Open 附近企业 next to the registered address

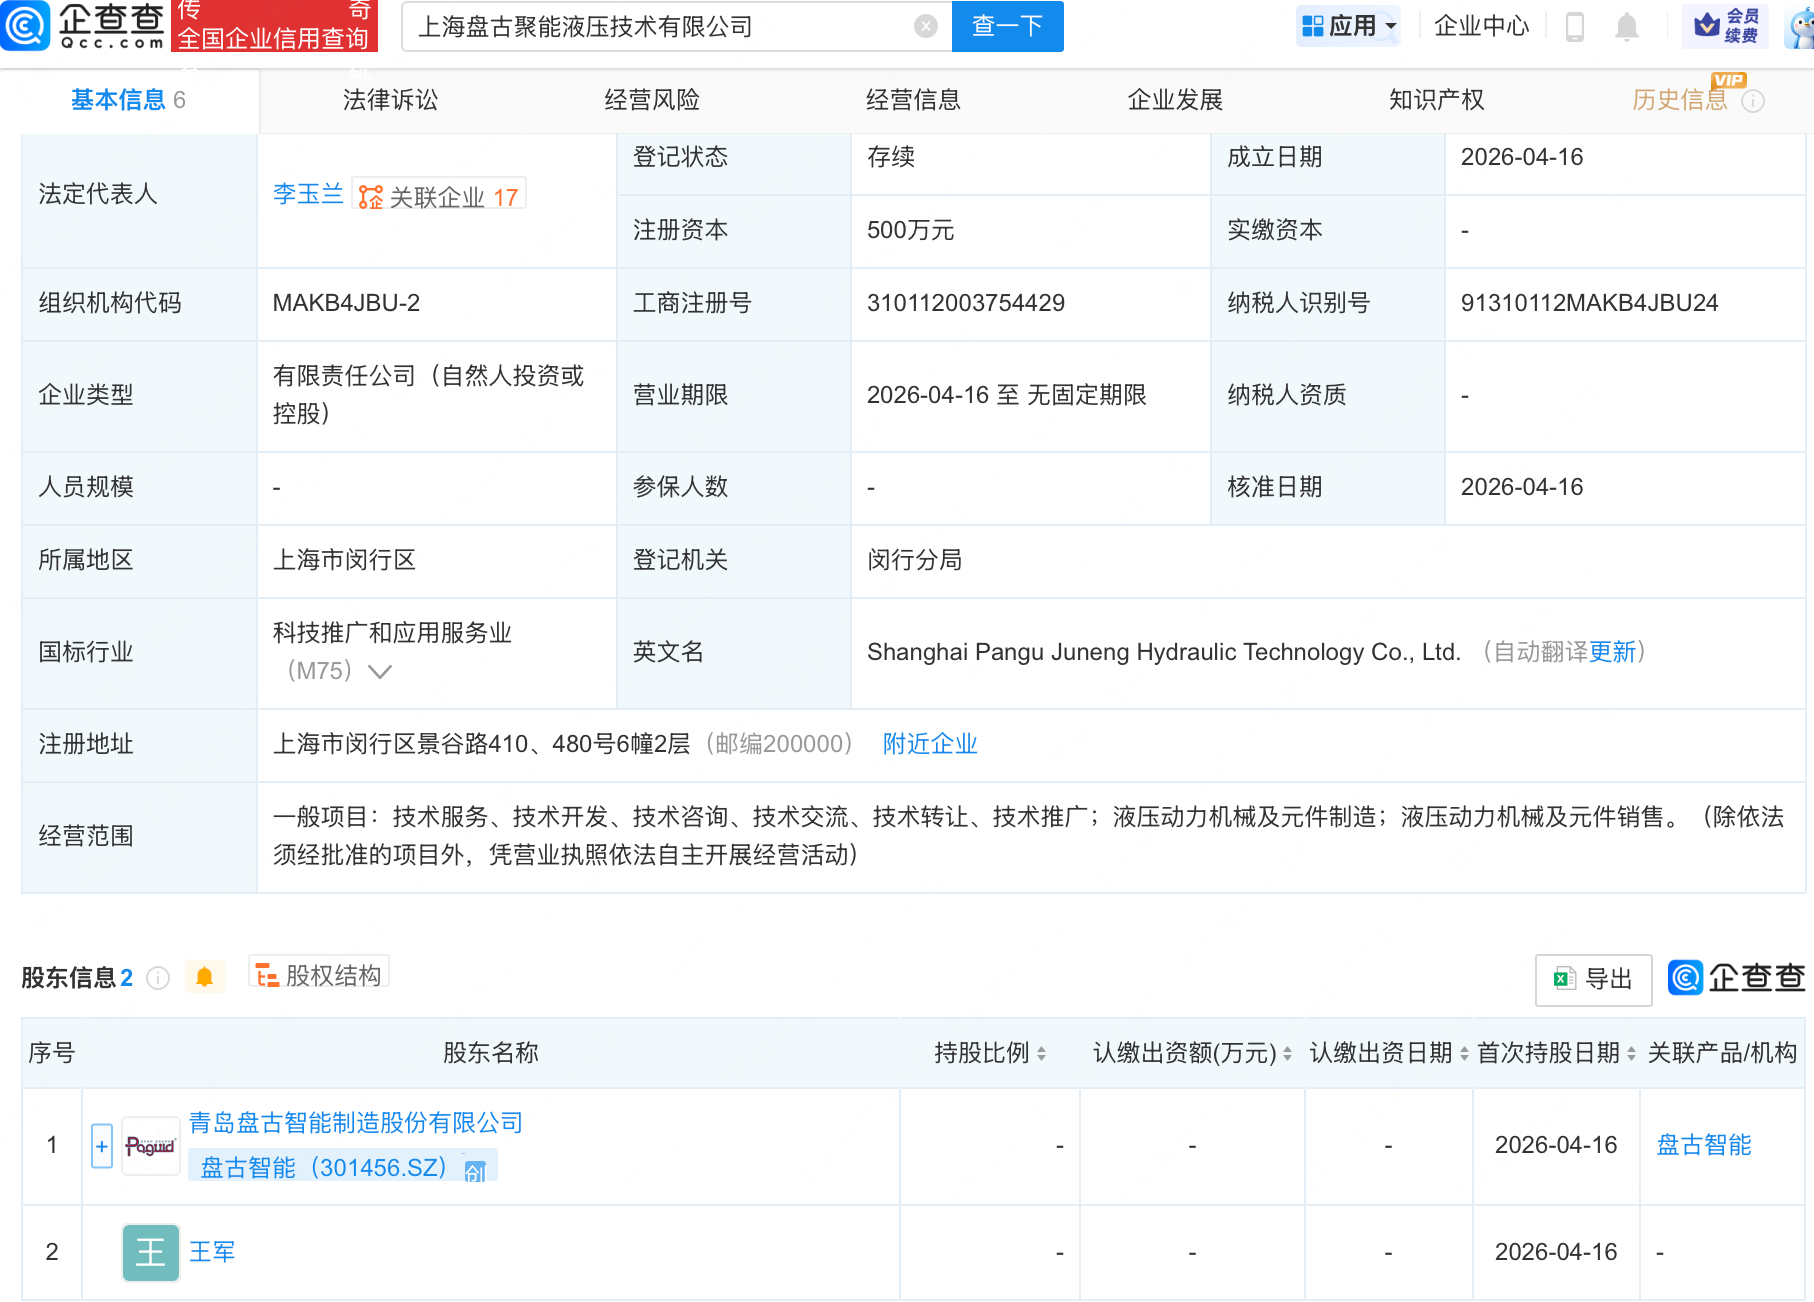pyautogui.click(x=929, y=744)
